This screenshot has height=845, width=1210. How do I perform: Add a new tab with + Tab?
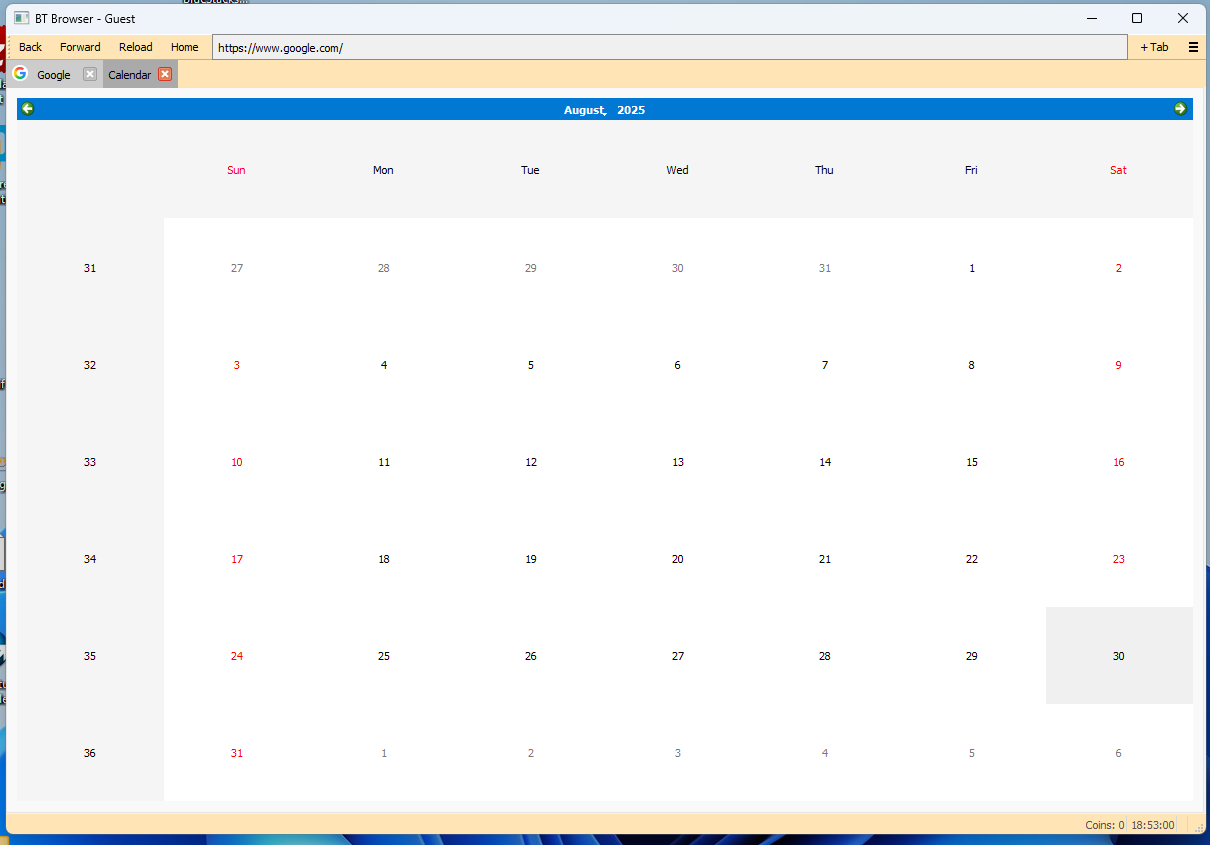[1154, 47]
